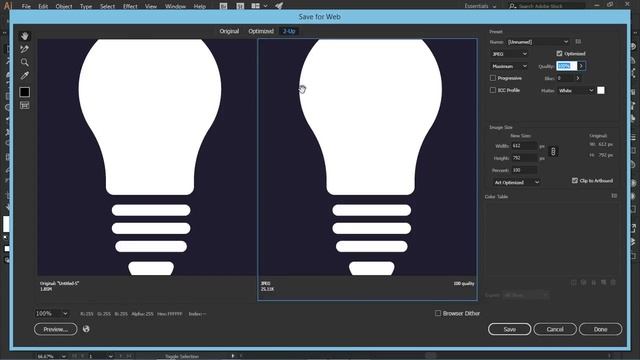Viewport: 640px width, 360px height.
Task: Open the Select menu
Action: click(107, 6)
